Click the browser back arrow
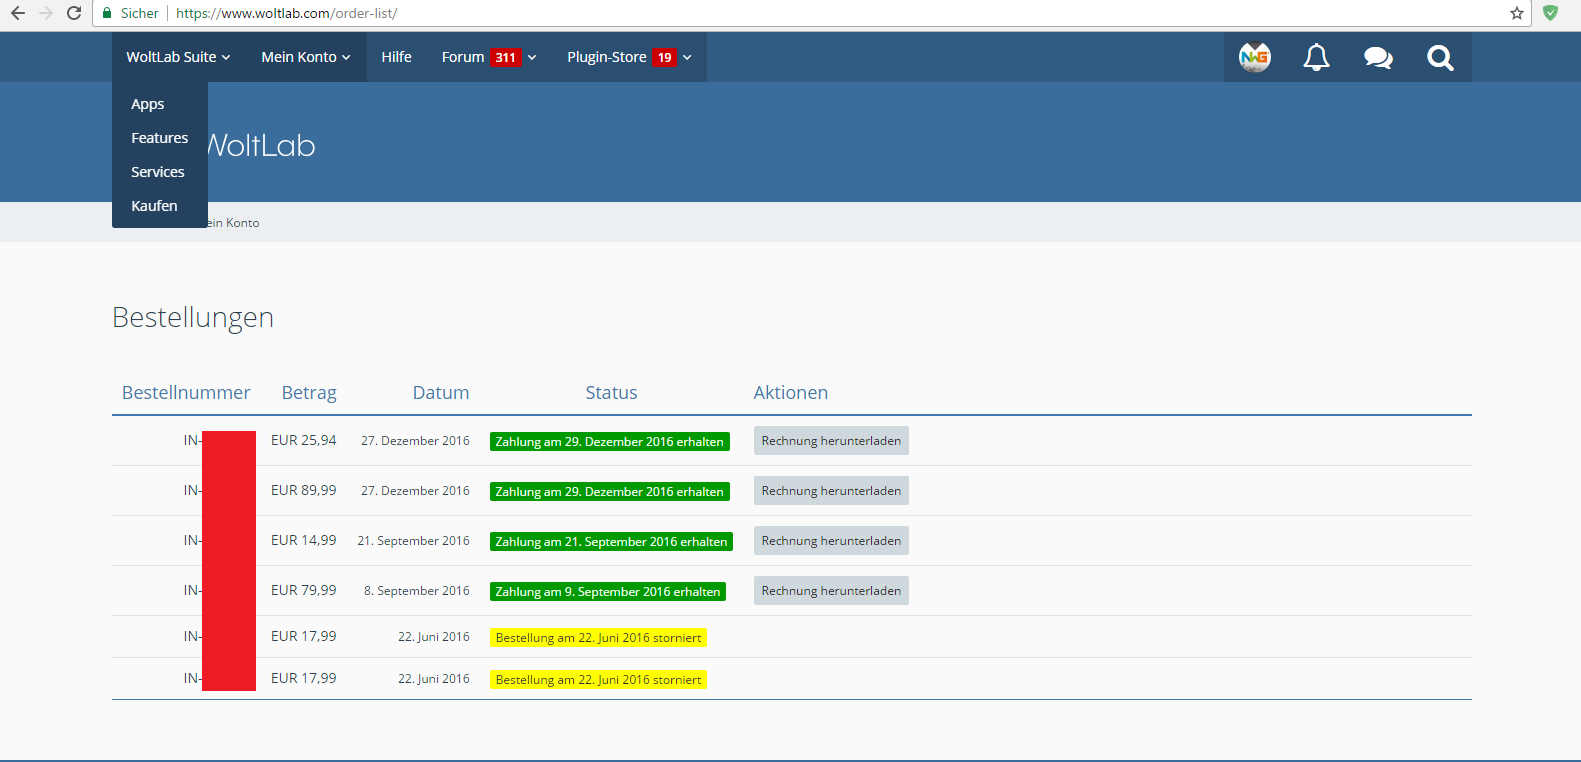The height and width of the screenshot is (762, 1581). point(18,13)
